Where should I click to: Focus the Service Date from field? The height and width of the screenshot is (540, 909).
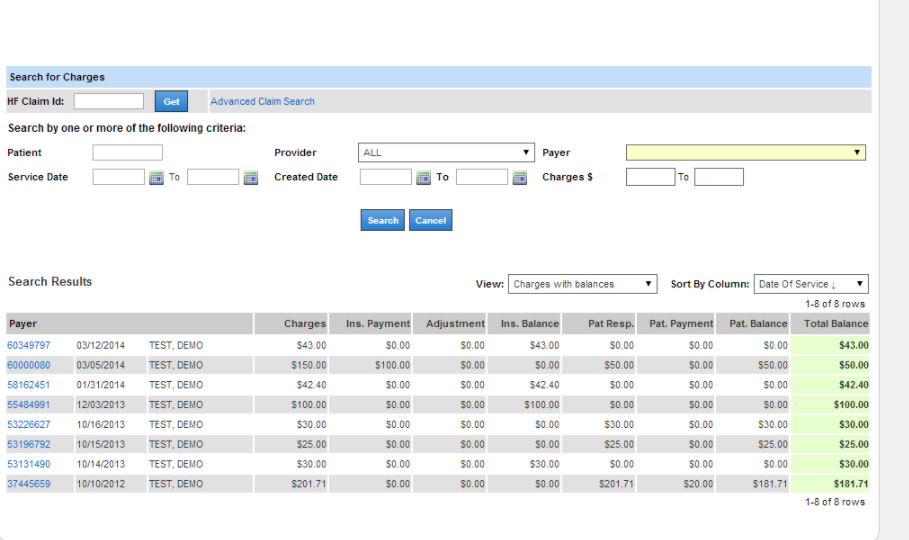pos(118,177)
